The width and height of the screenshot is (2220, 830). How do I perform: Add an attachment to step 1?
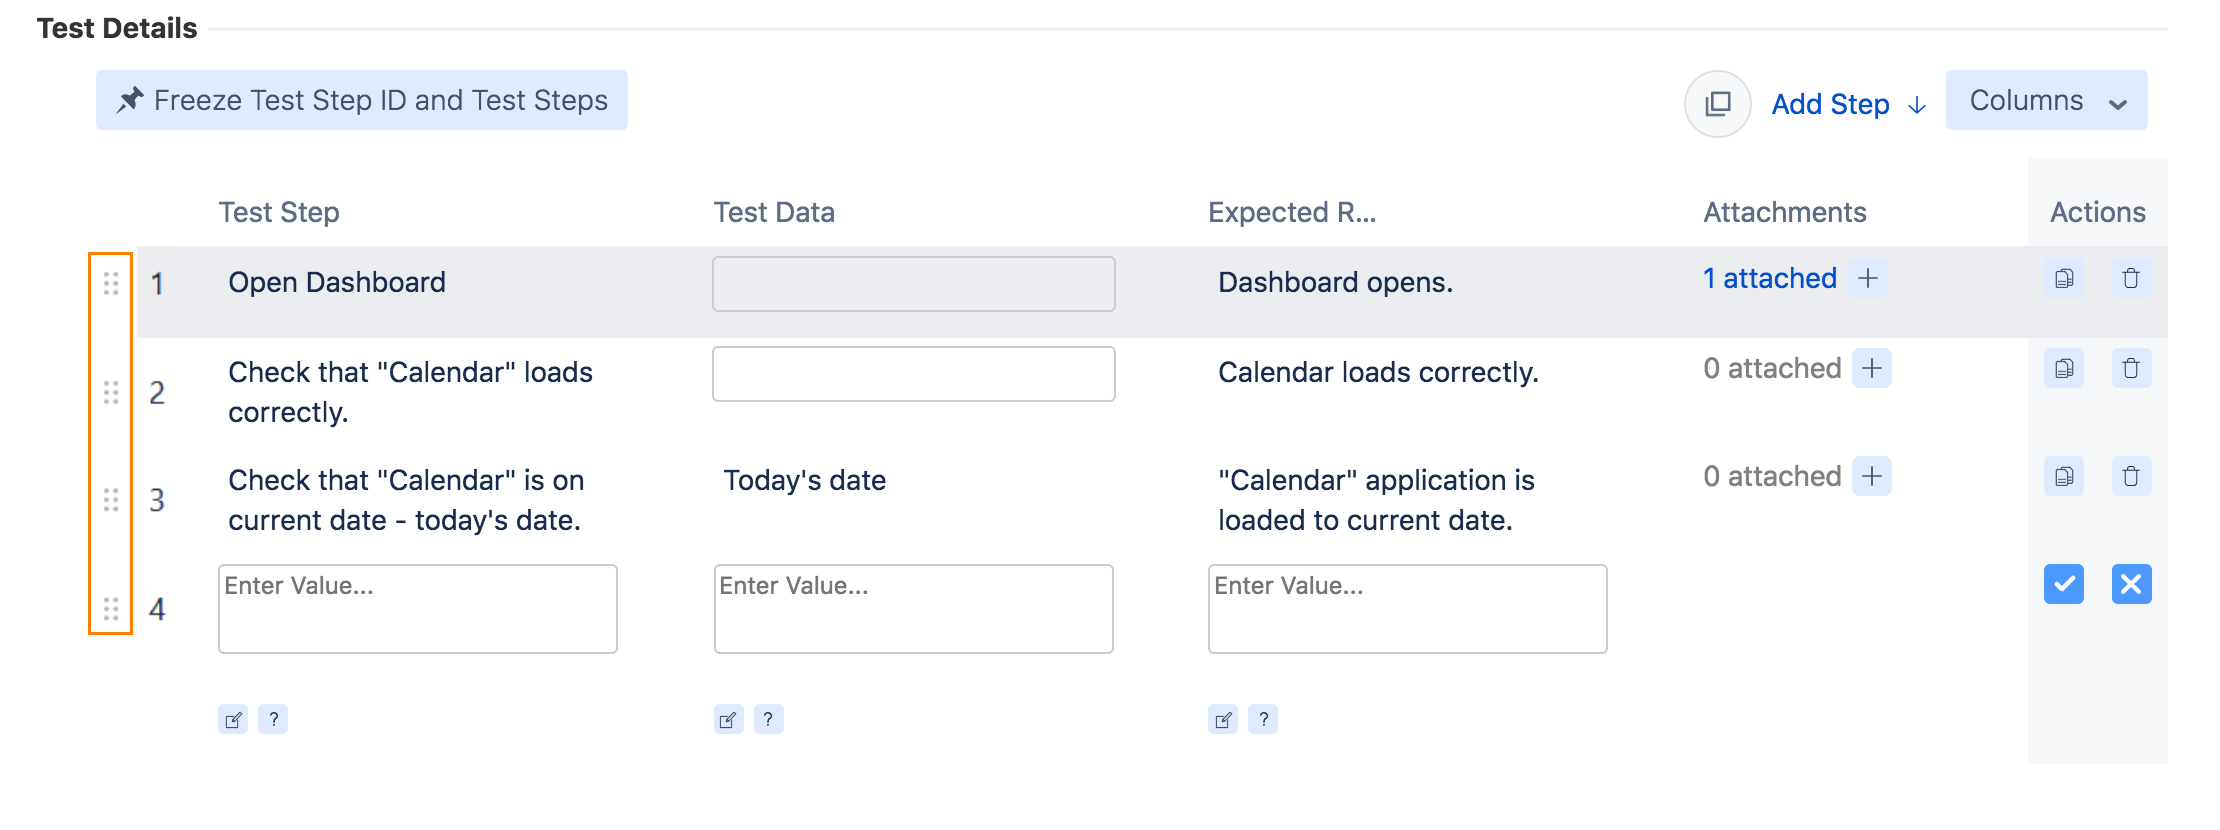click(1868, 279)
